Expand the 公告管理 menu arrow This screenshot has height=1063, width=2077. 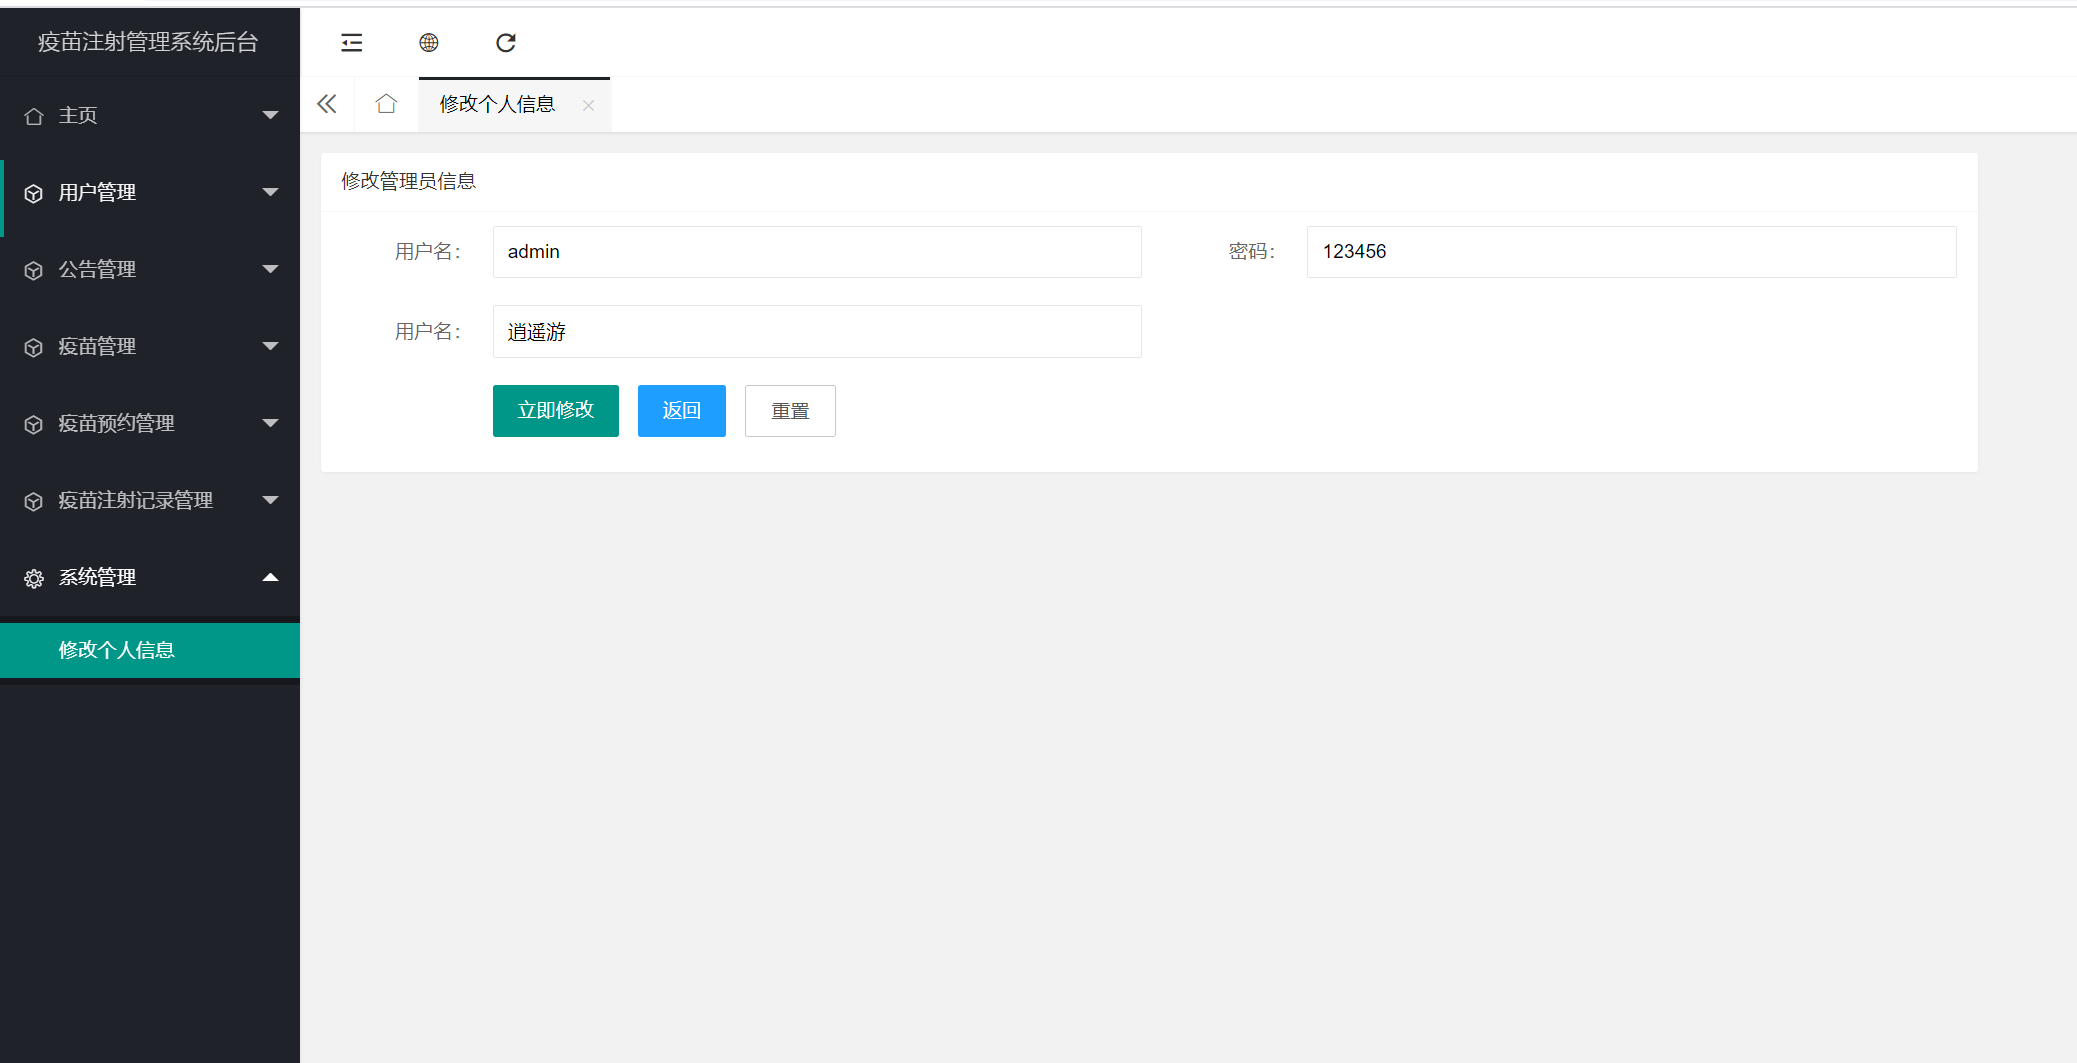point(270,269)
